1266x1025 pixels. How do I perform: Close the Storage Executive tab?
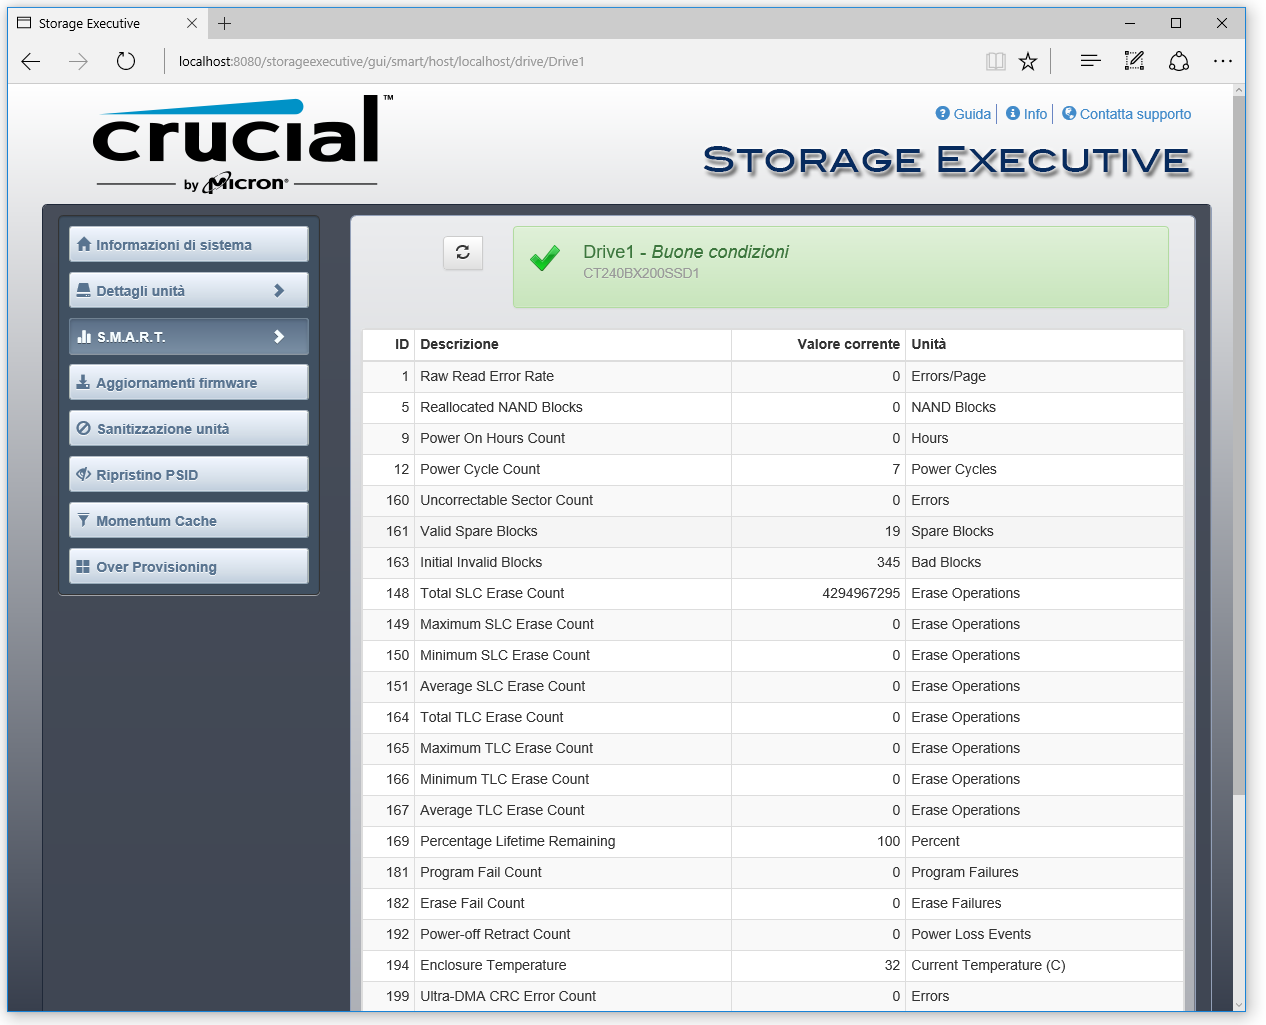tap(192, 23)
